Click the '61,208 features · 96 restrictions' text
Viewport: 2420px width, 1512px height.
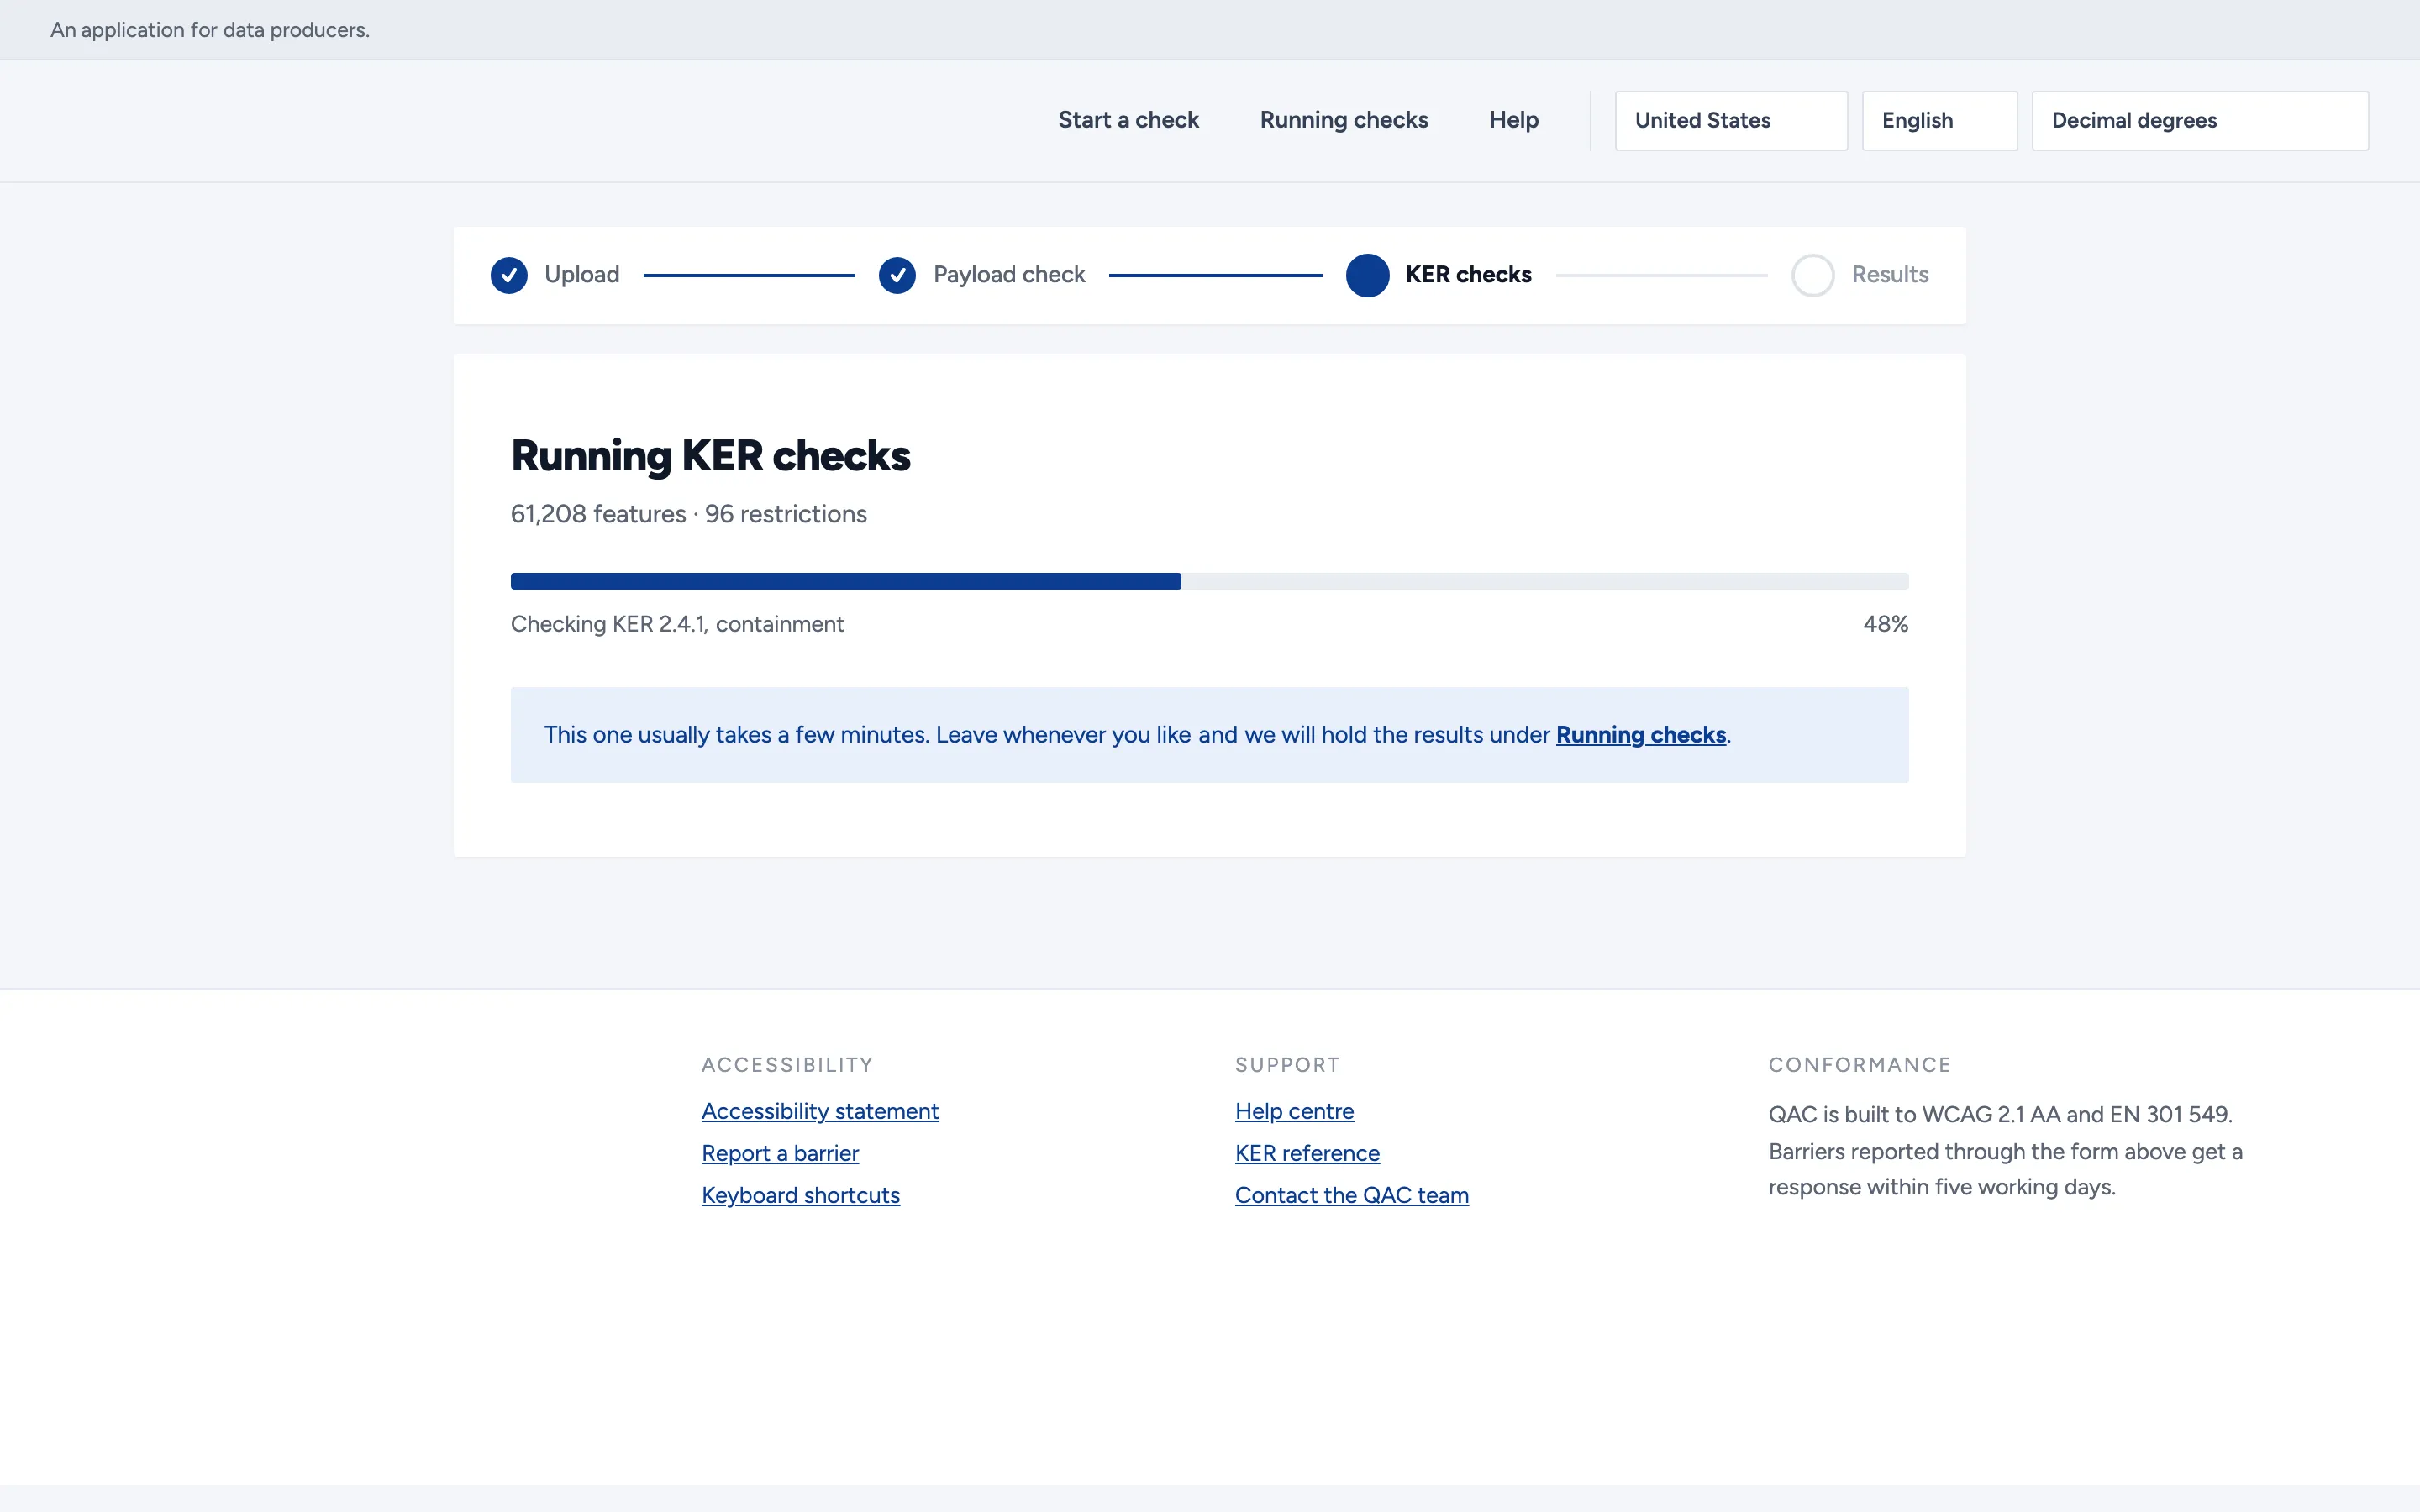pos(688,514)
